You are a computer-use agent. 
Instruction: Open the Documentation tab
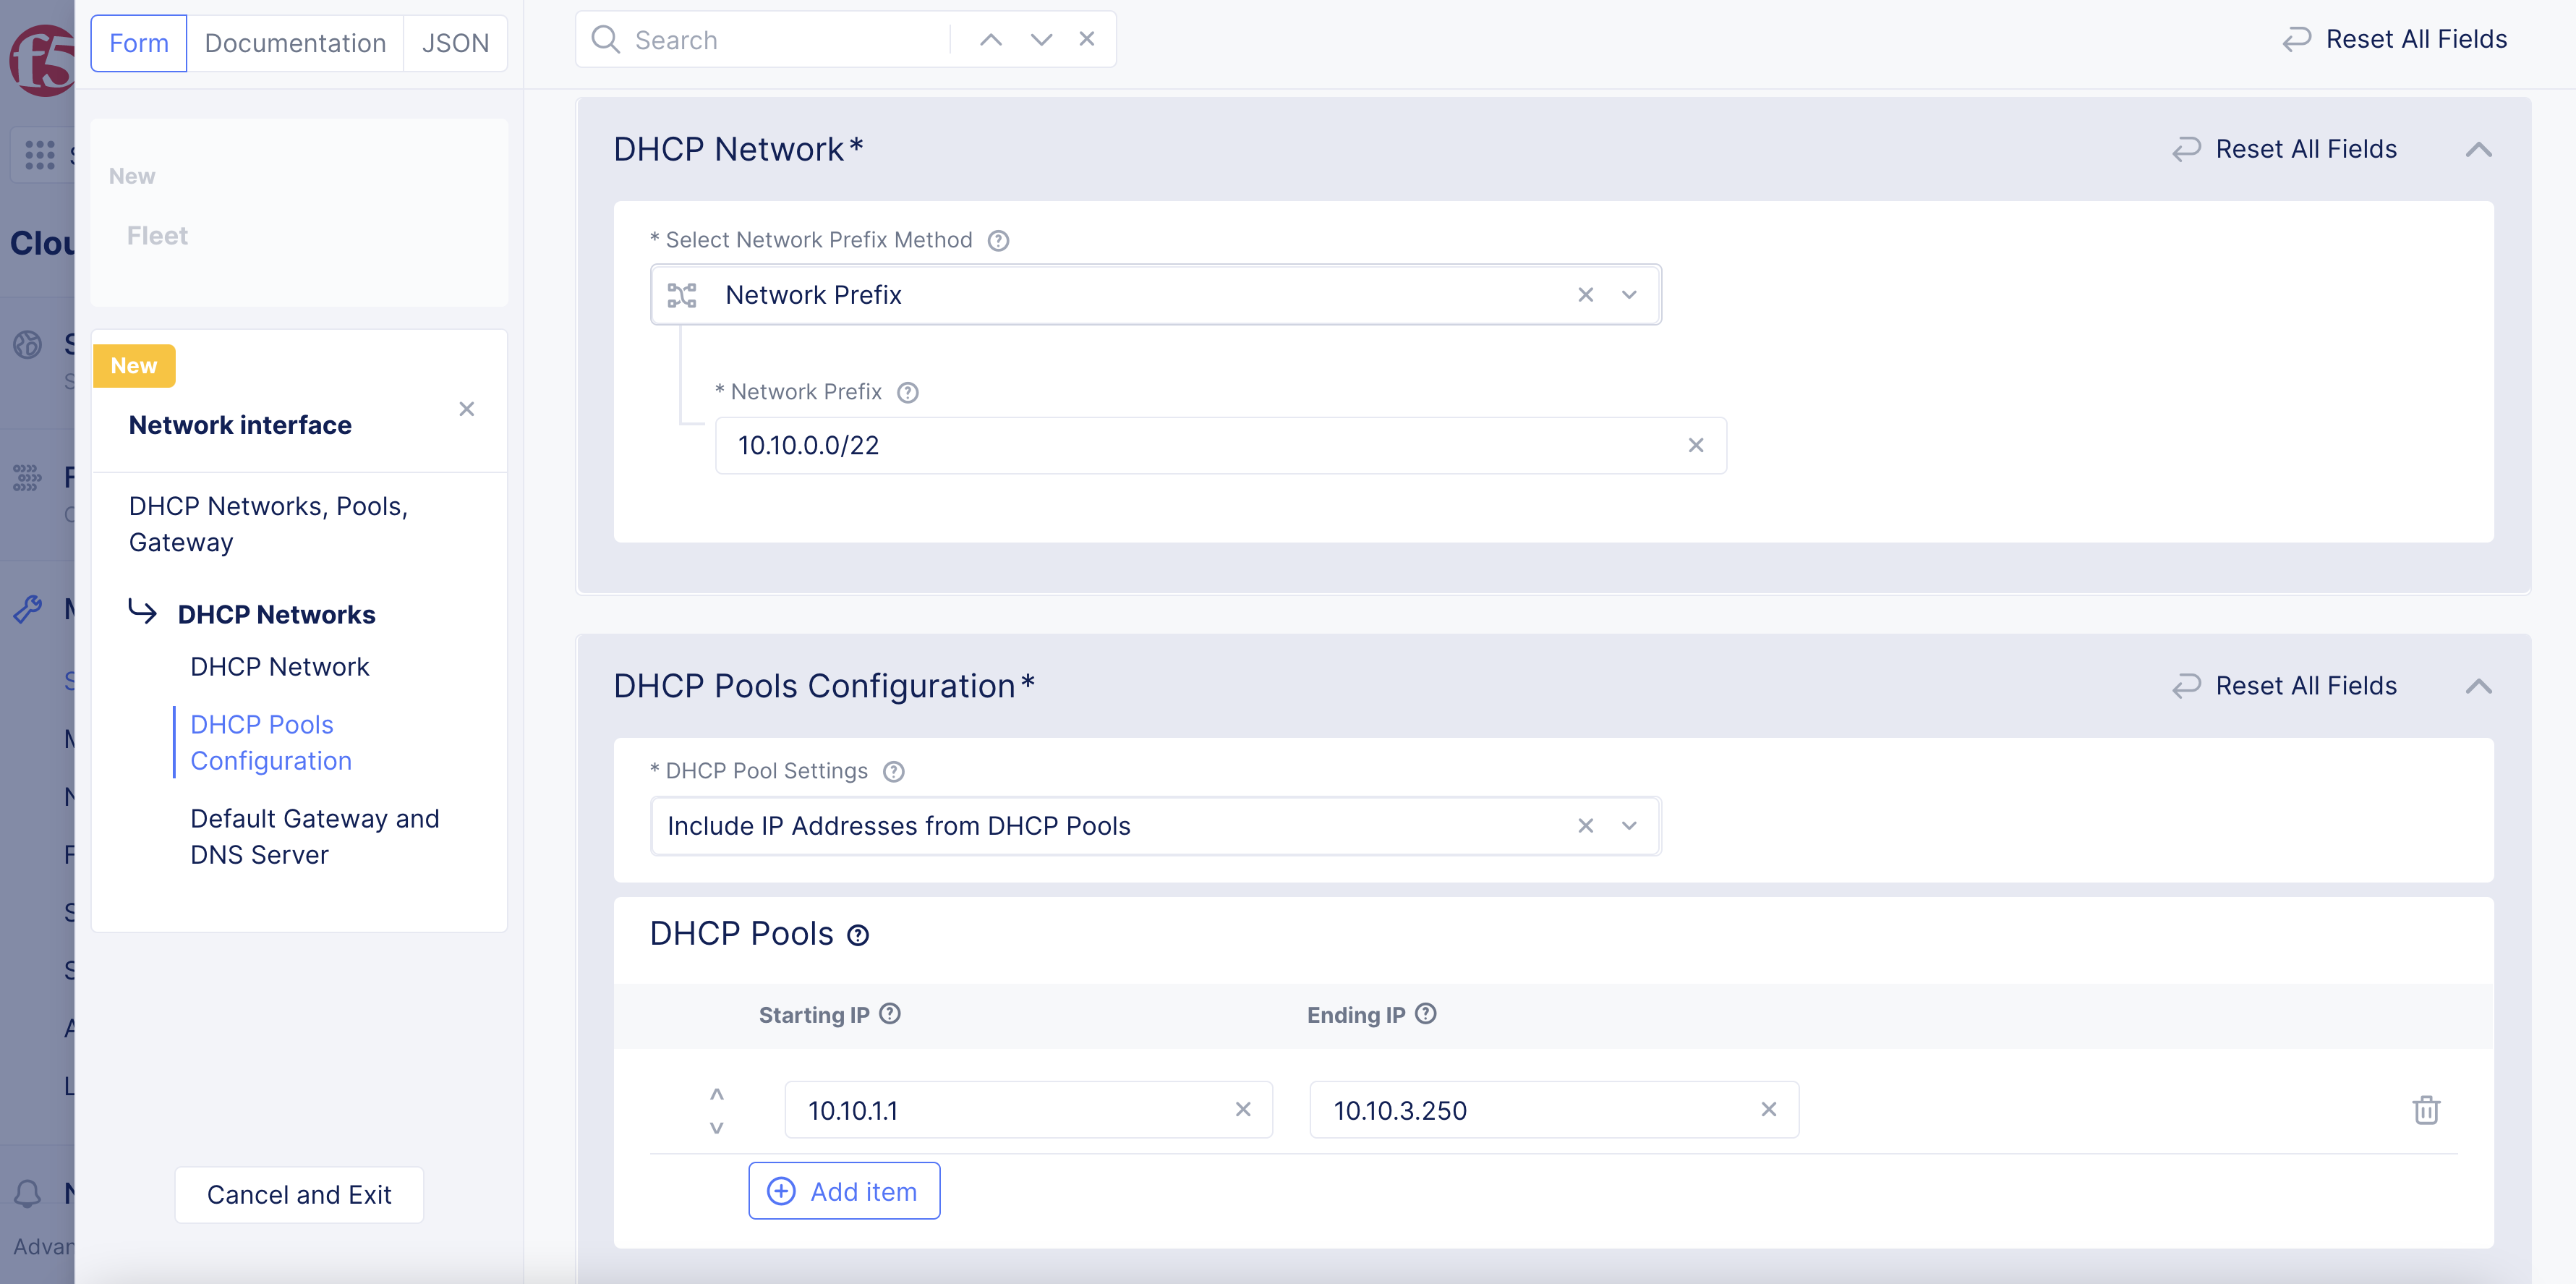click(295, 43)
